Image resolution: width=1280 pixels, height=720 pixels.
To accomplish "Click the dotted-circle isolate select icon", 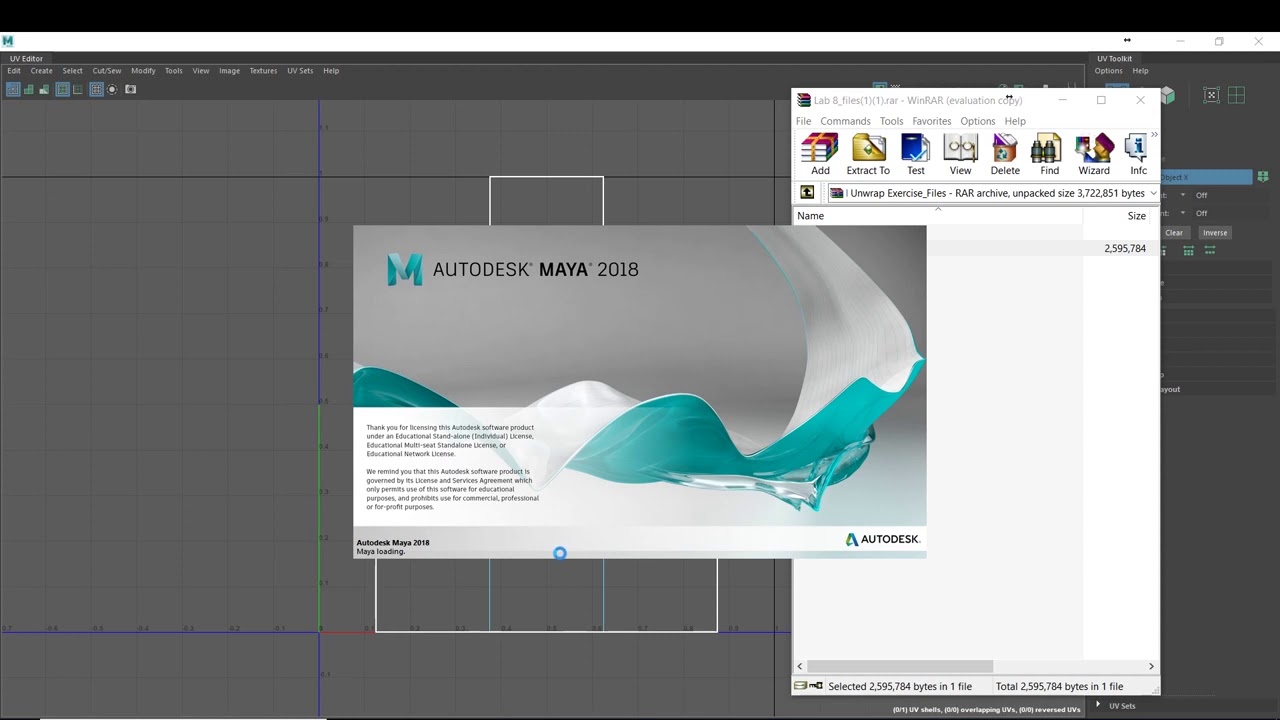I will (x=112, y=89).
